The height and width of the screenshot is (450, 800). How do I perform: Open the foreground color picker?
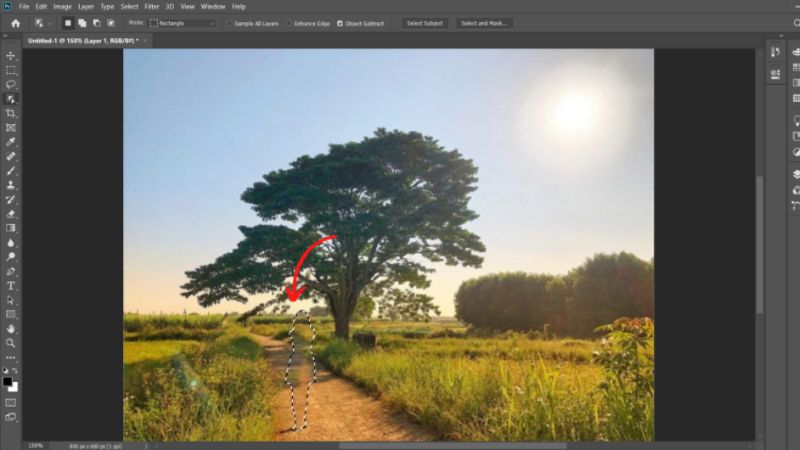coord(7,381)
